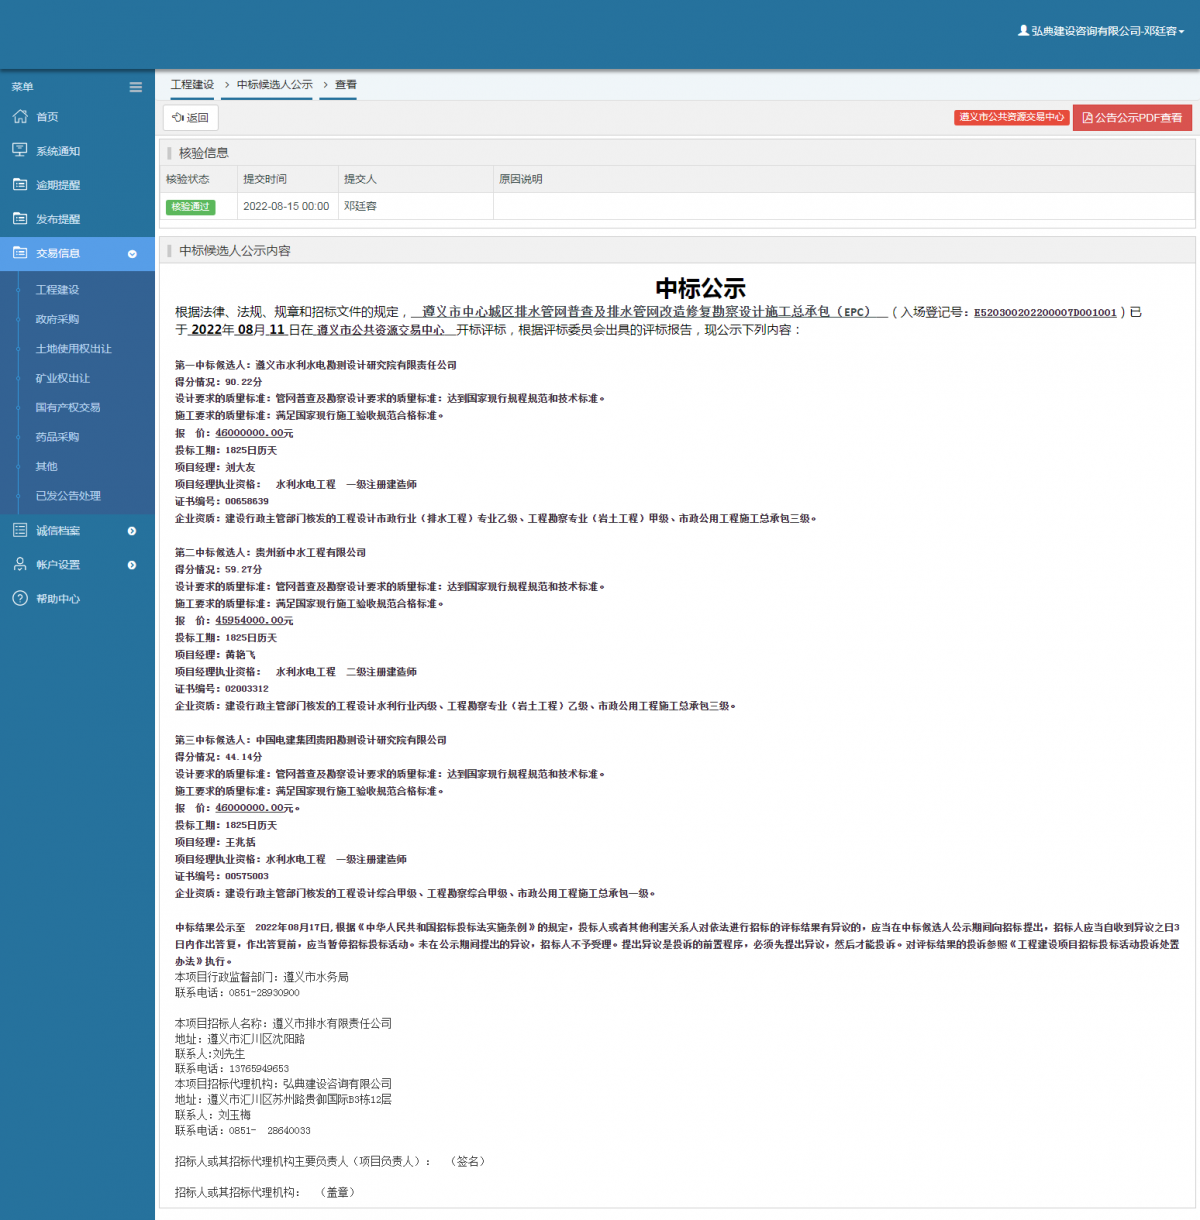Viewport: 1200px width, 1220px height.
Task: Click the 帐户设置 person icon
Action: (20, 564)
